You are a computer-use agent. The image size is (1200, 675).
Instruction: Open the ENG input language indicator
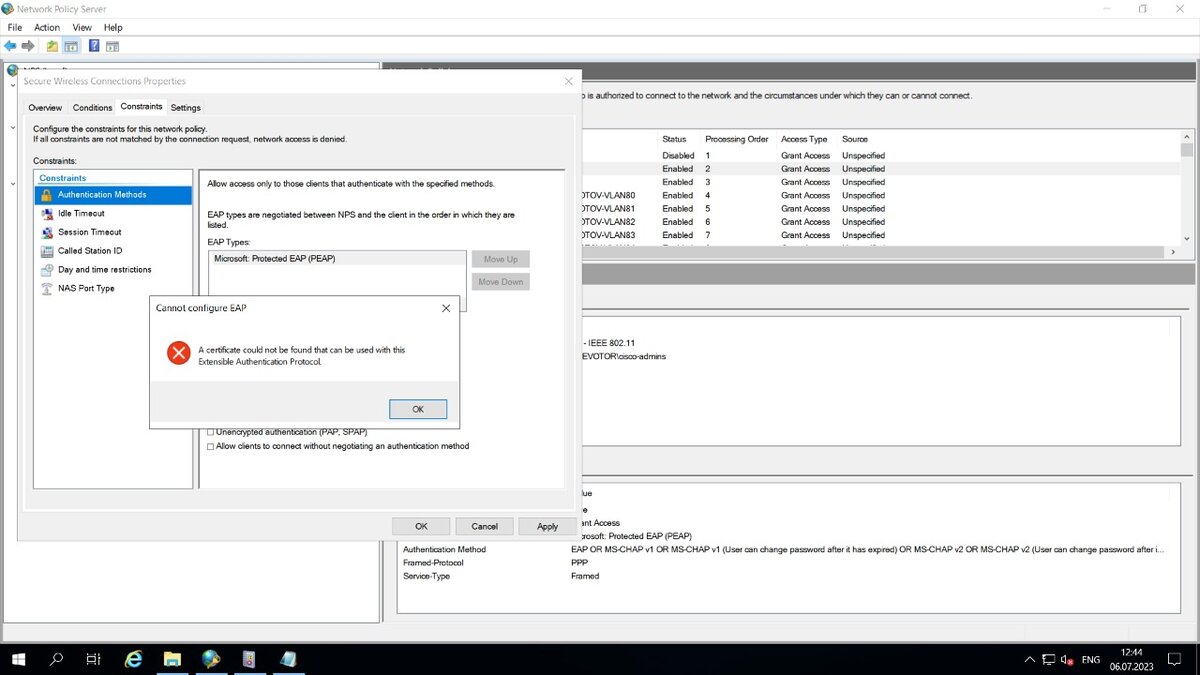tap(1091, 660)
